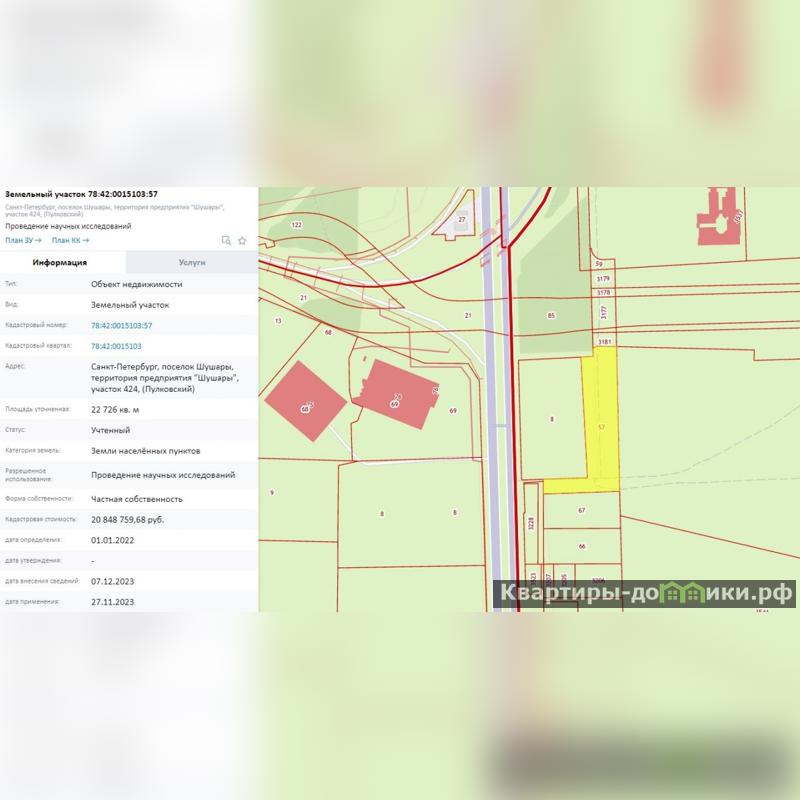This screenshot has height=800, width=800.
Task: Switch to the Информация tab
Action: pyautogui.click(x=60, y=262)
